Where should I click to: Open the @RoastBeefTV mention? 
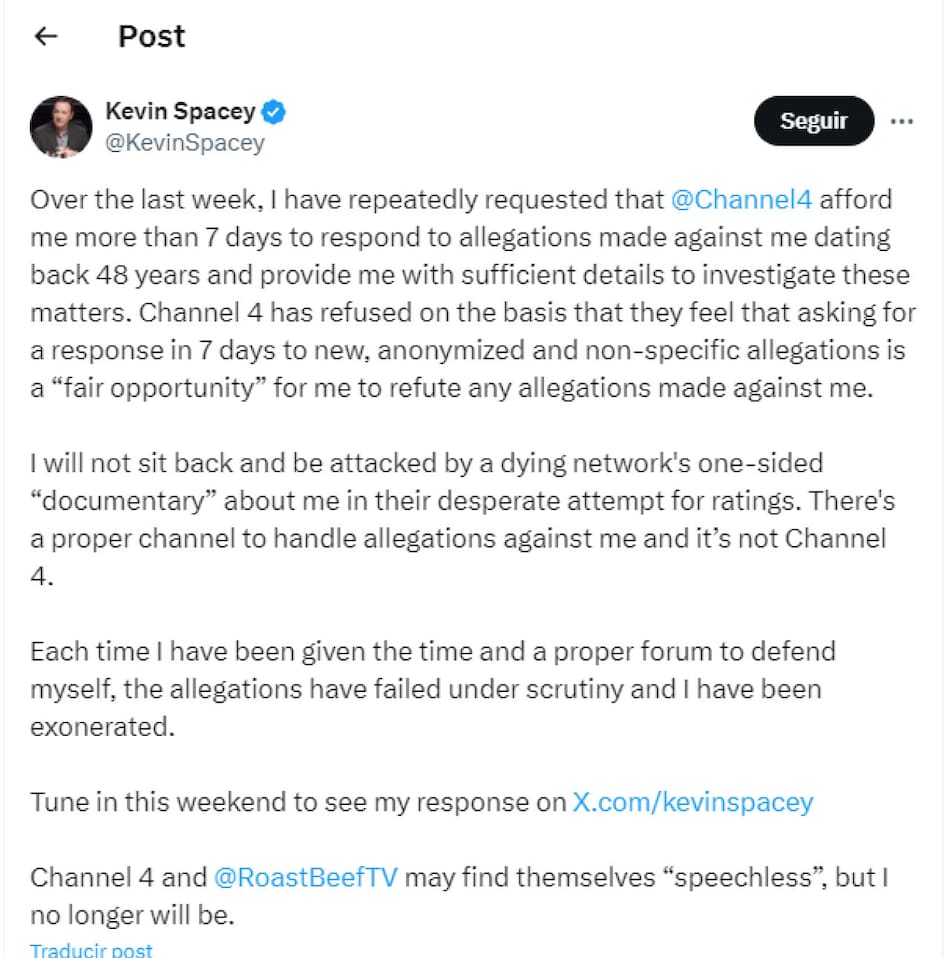coord(306,878)
